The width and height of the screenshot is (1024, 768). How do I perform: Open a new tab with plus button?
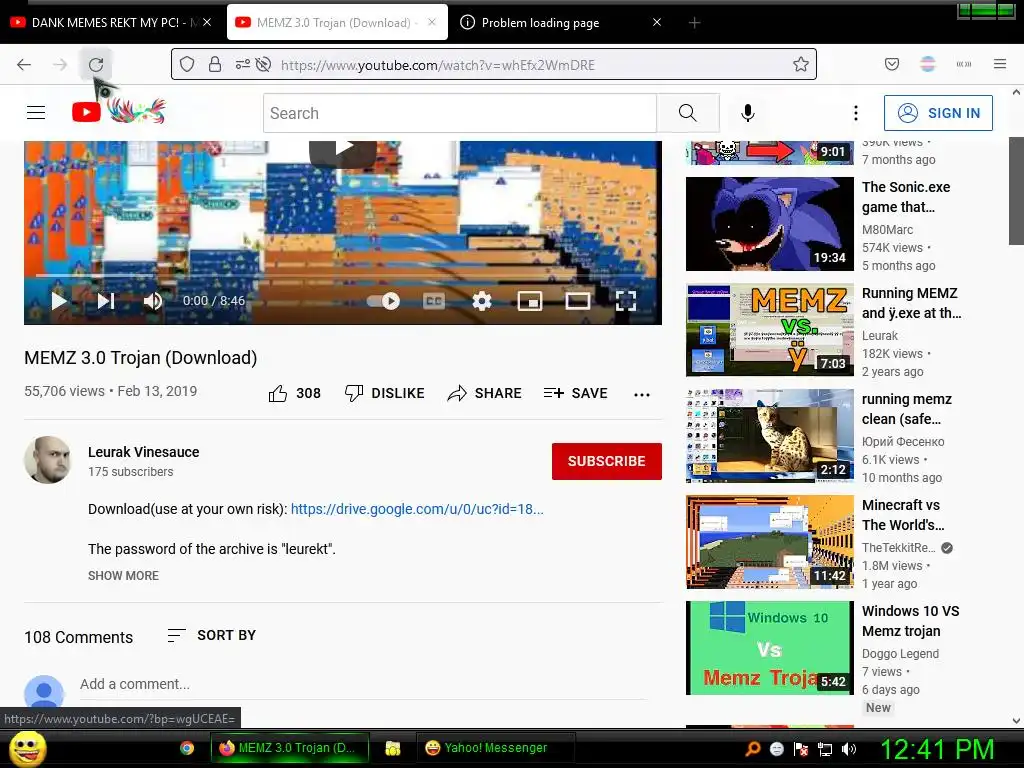(x=694, y=23)
